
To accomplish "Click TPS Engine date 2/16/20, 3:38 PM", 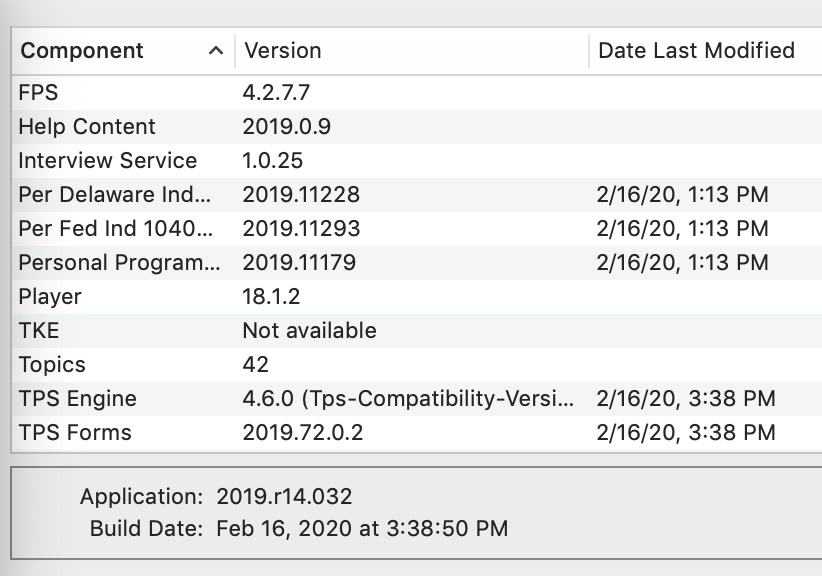I will [686, 399].
